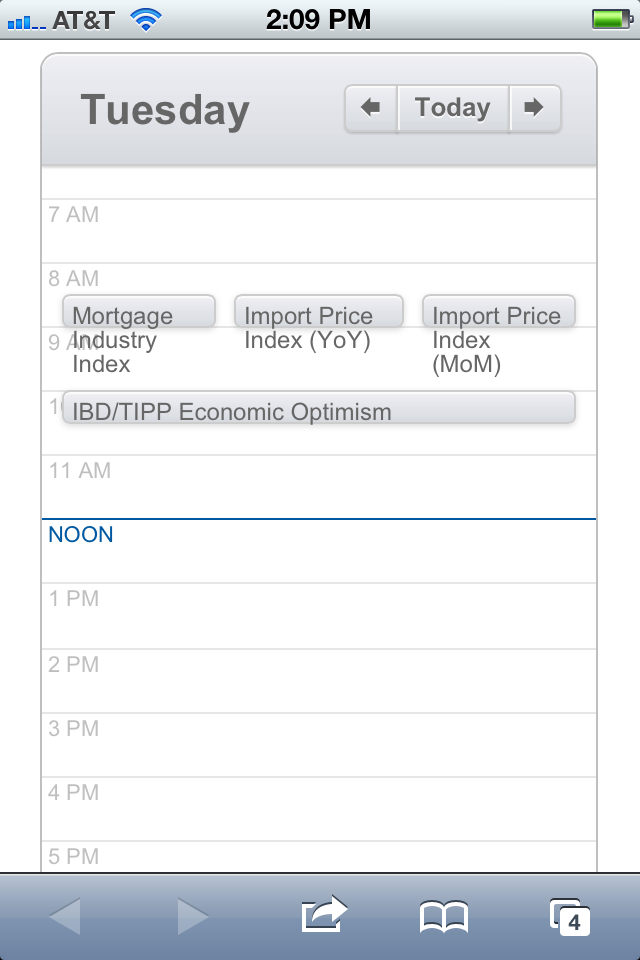Select the 11 AM time slot
The height and width of the screenshot is (960, 640).
319,487
